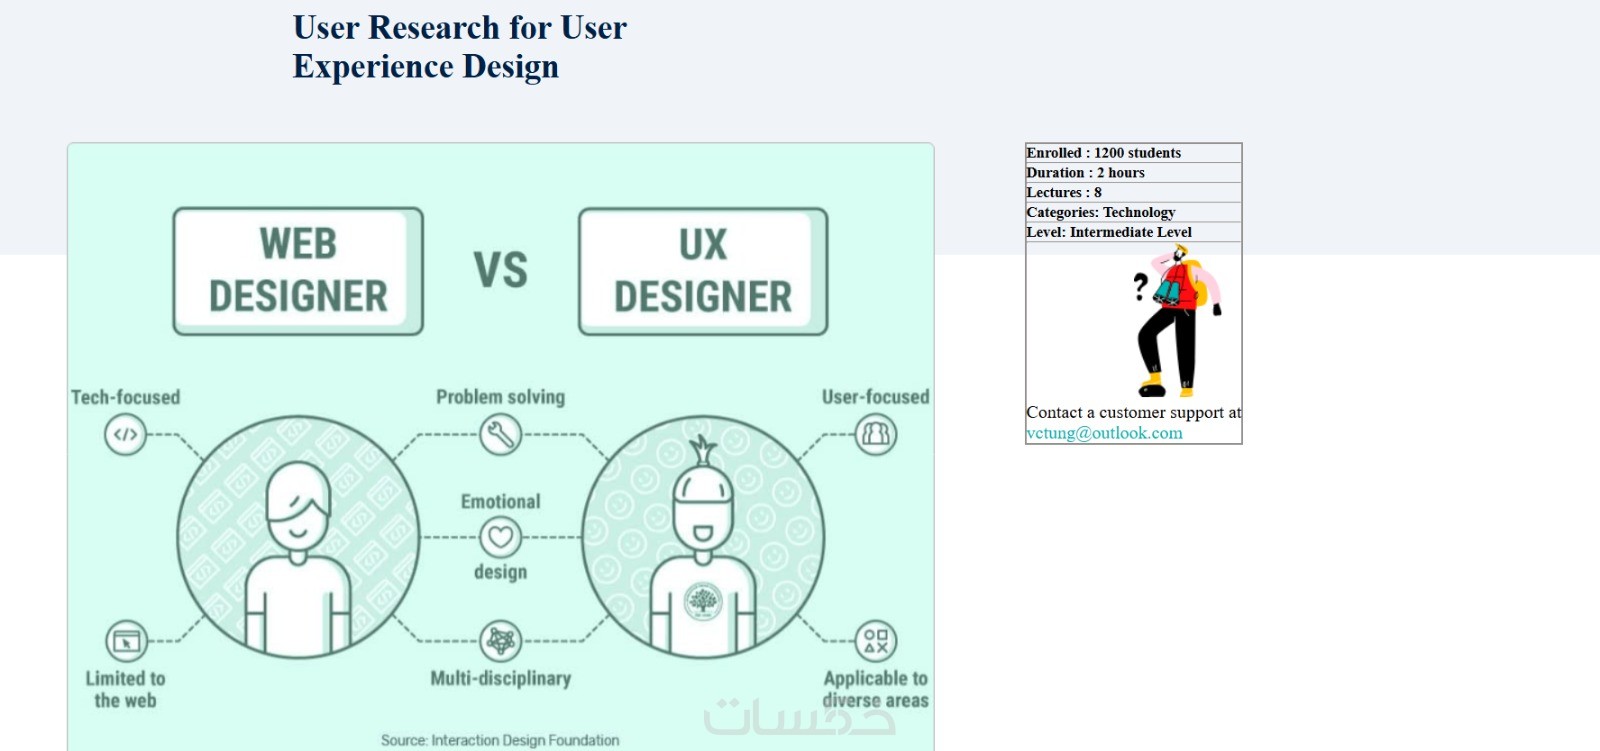Click the Limited to the web browser icon
Screen dimensions: 1600x751
click(126, 642)
